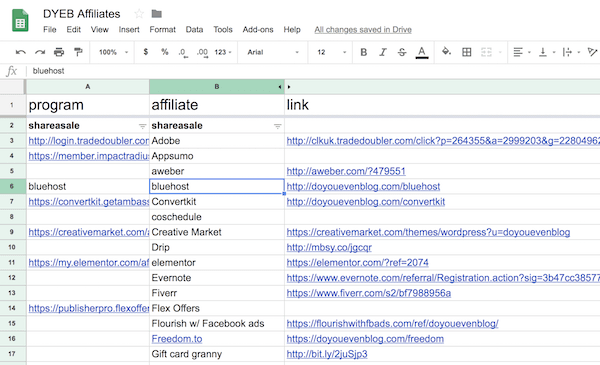Select the paint format tool
This screenshot has width=600, height=365.
click(x=78, y=52)
